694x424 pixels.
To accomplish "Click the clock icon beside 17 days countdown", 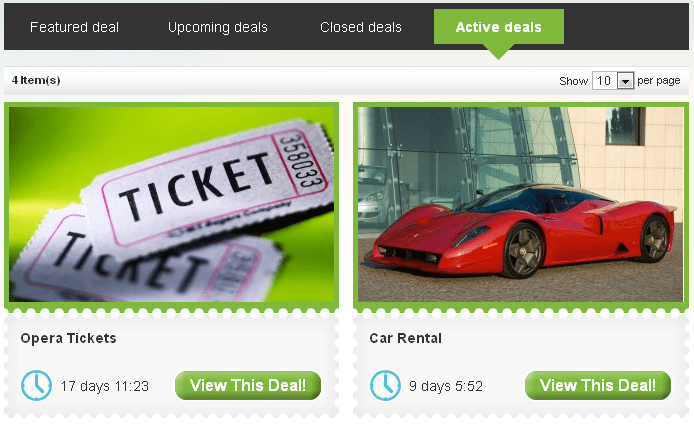I will [x=36, y=385].
